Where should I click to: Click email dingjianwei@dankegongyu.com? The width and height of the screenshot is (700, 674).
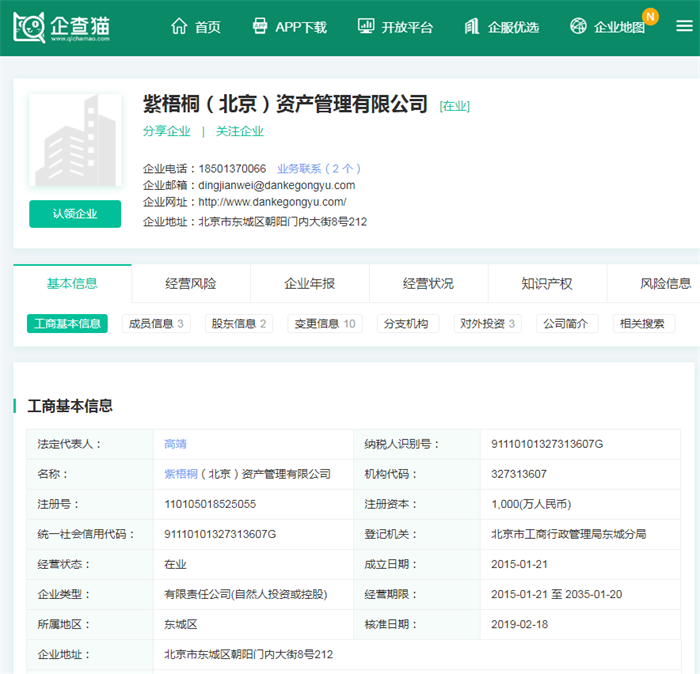tap(277, 185)
